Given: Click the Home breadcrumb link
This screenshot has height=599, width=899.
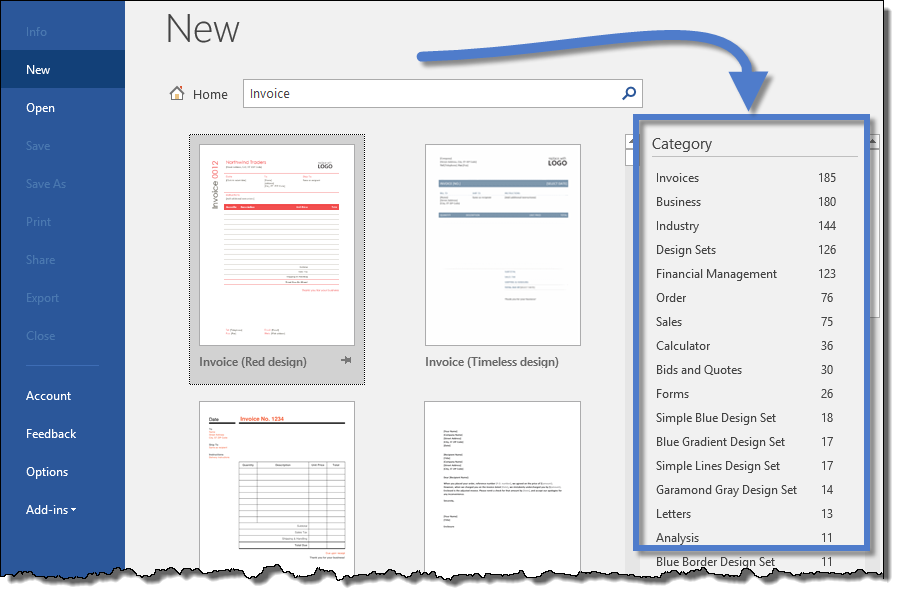Looking at the screenshot, I should (210, 94).
